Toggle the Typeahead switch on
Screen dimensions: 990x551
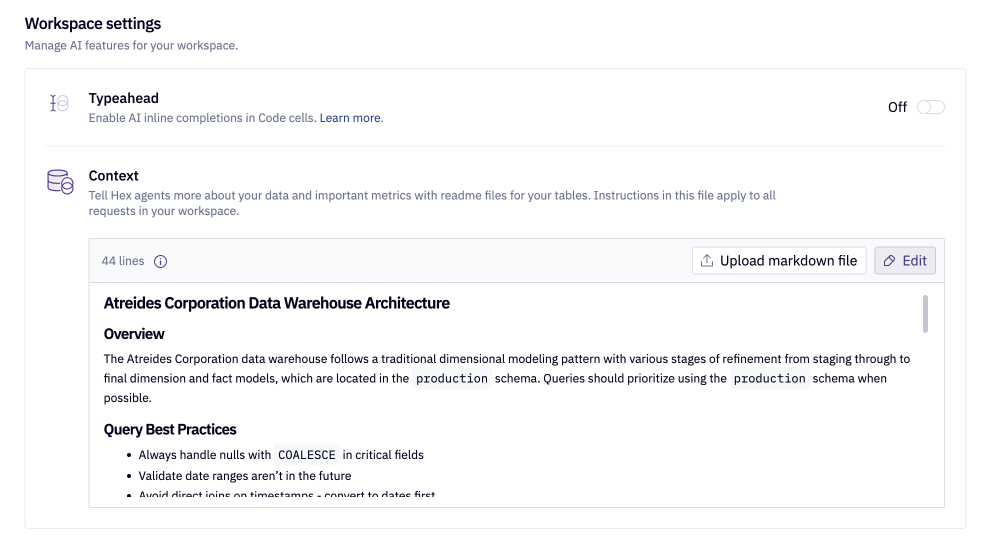tap(931, 107)
